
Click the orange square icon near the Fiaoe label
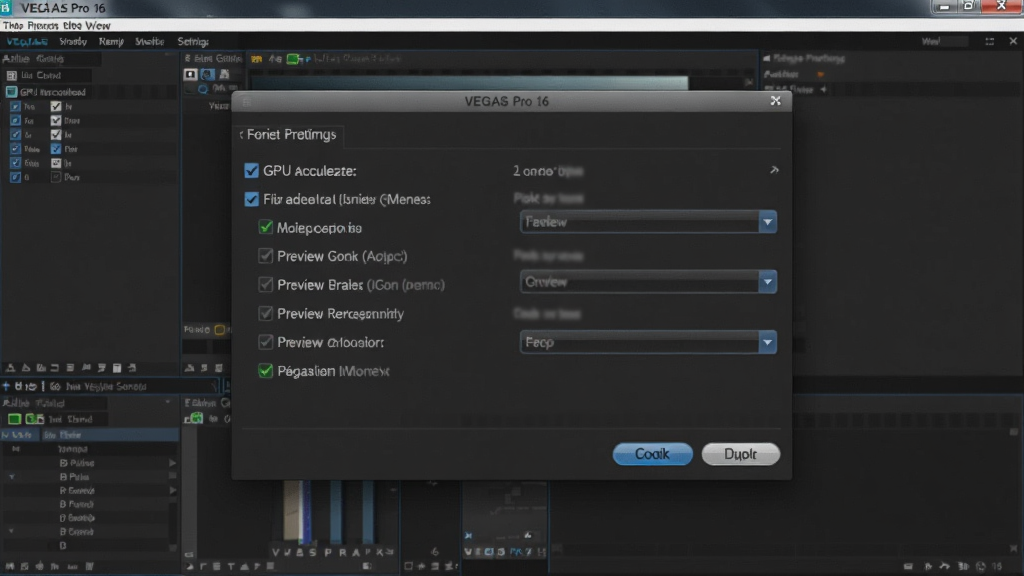220,330
